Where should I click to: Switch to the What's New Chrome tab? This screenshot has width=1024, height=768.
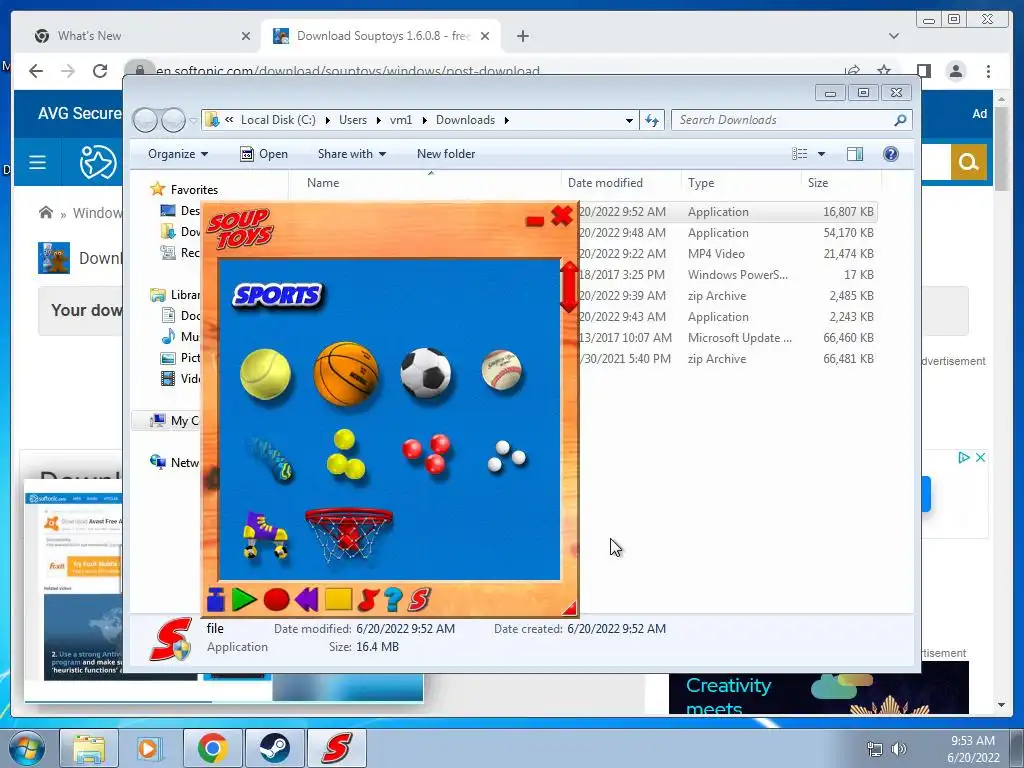coord(142,36)
